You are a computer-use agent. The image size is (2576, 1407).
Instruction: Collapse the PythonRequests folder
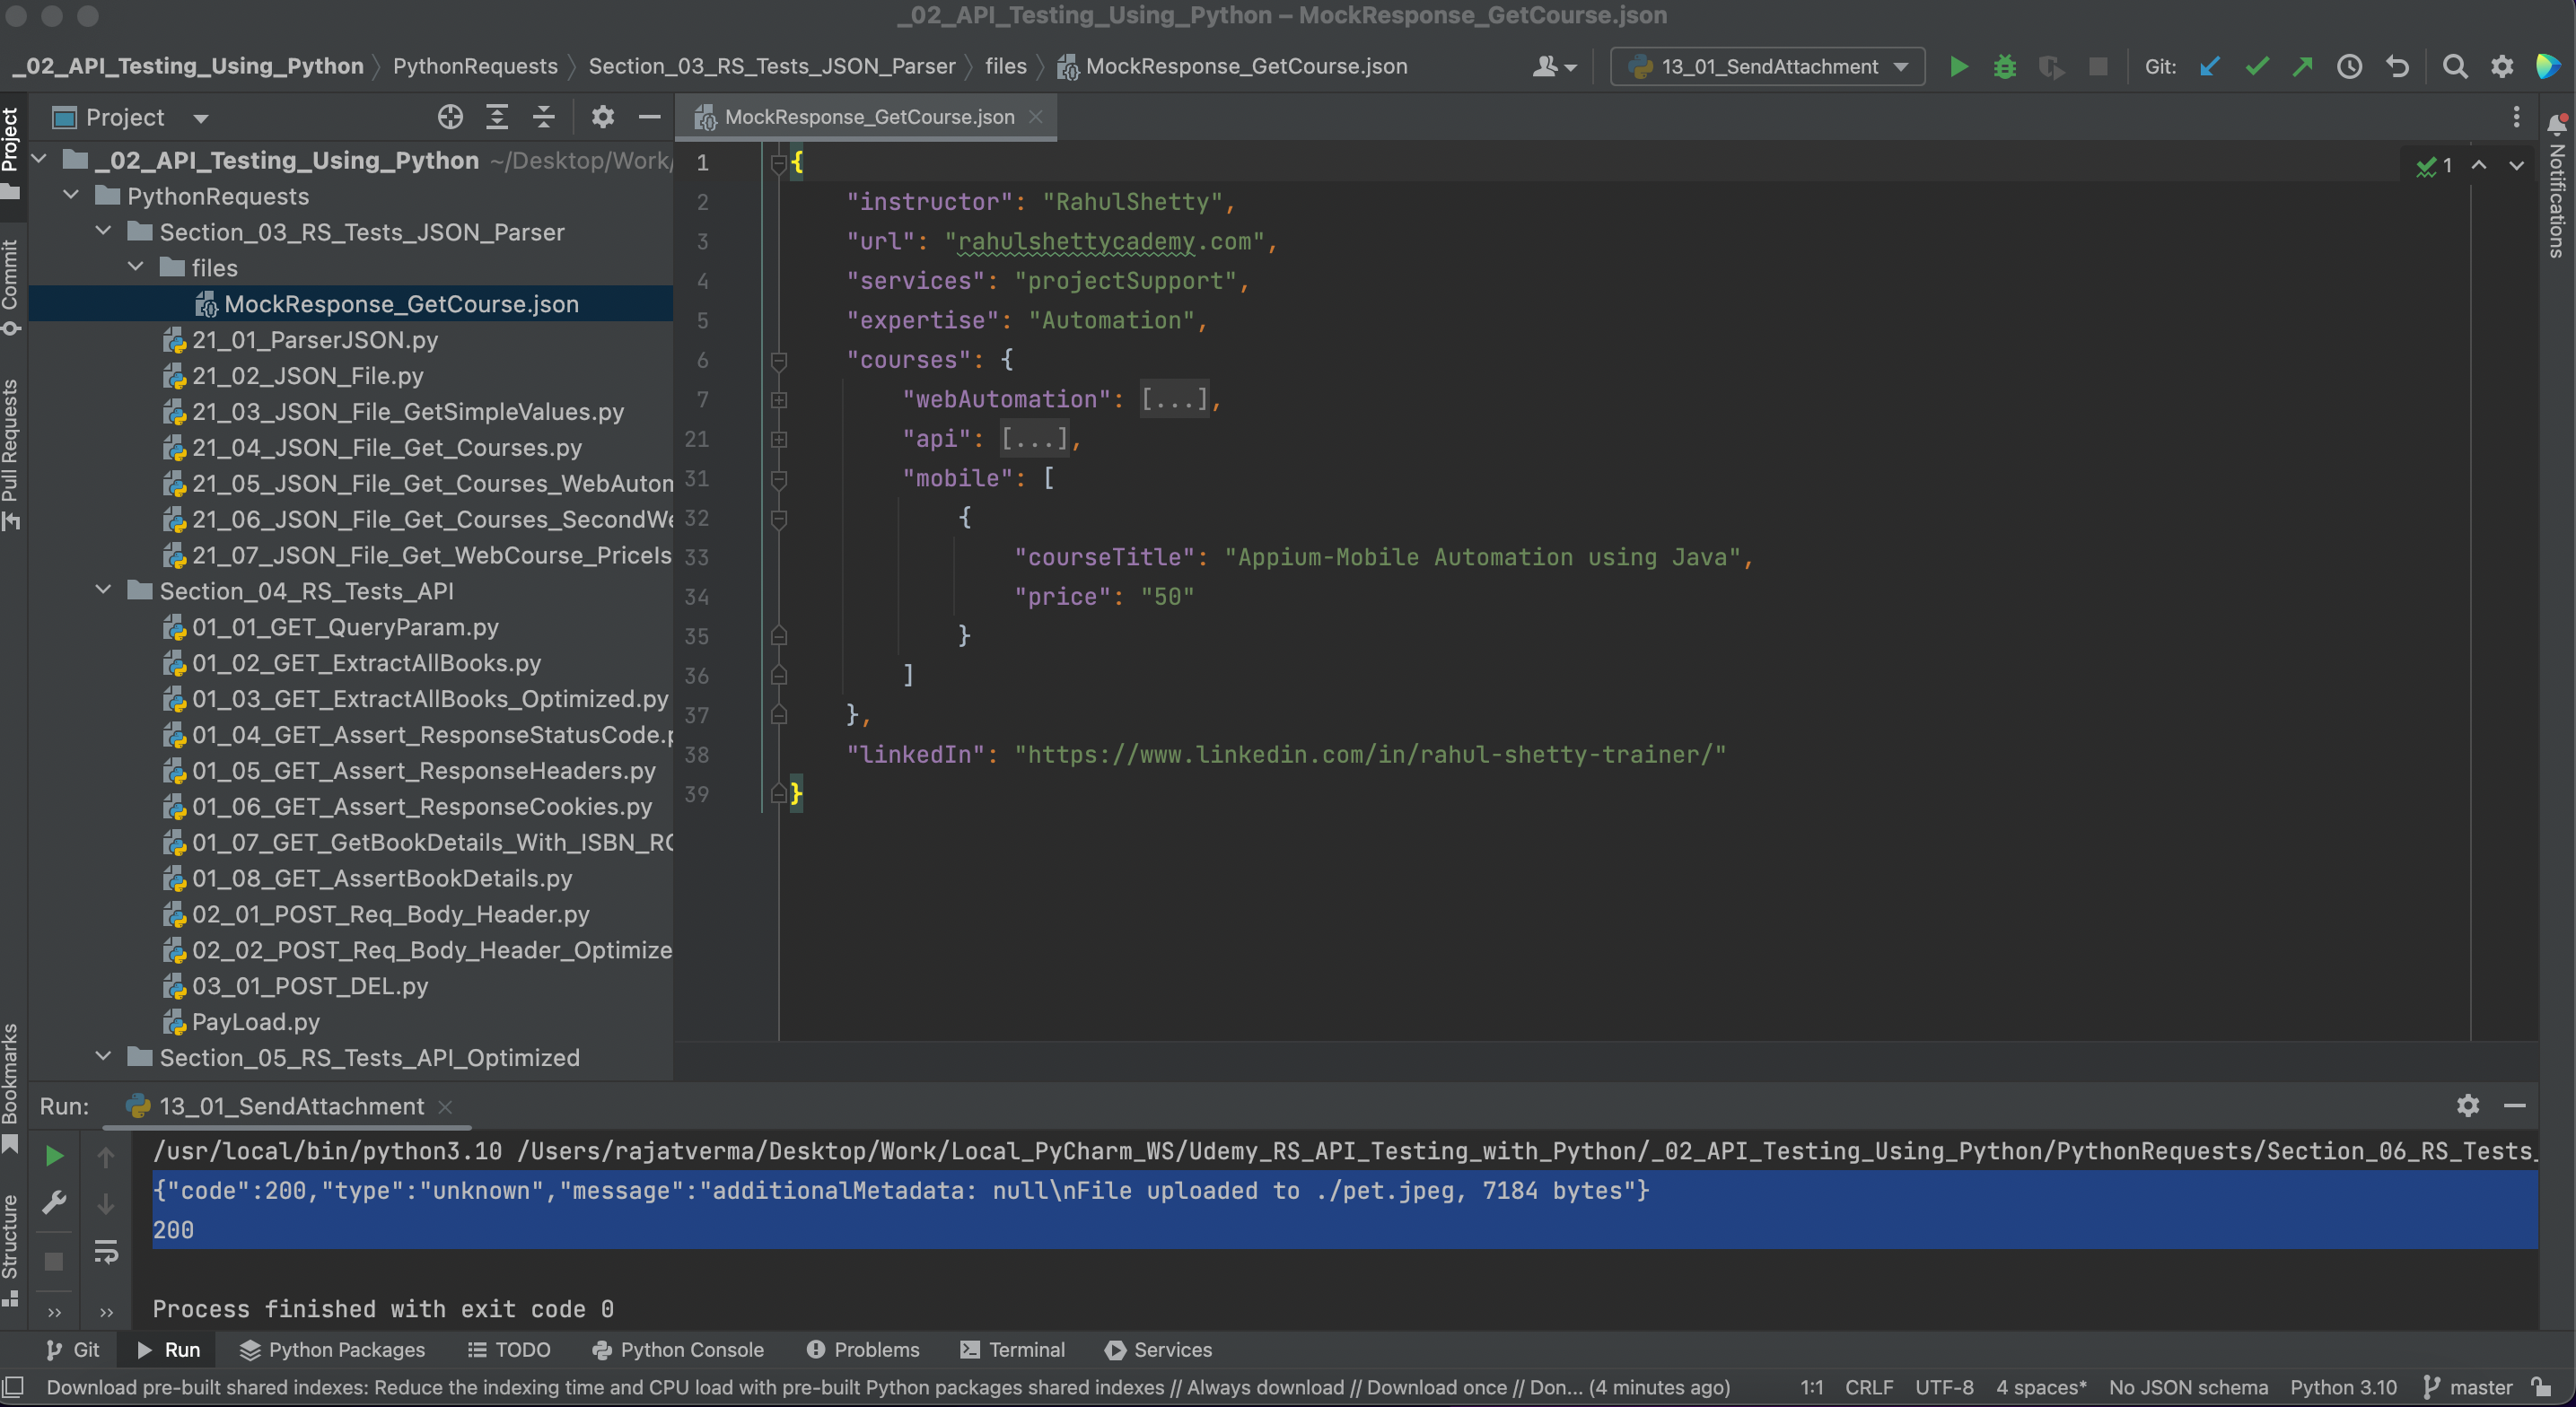click(x=71, y=196)
